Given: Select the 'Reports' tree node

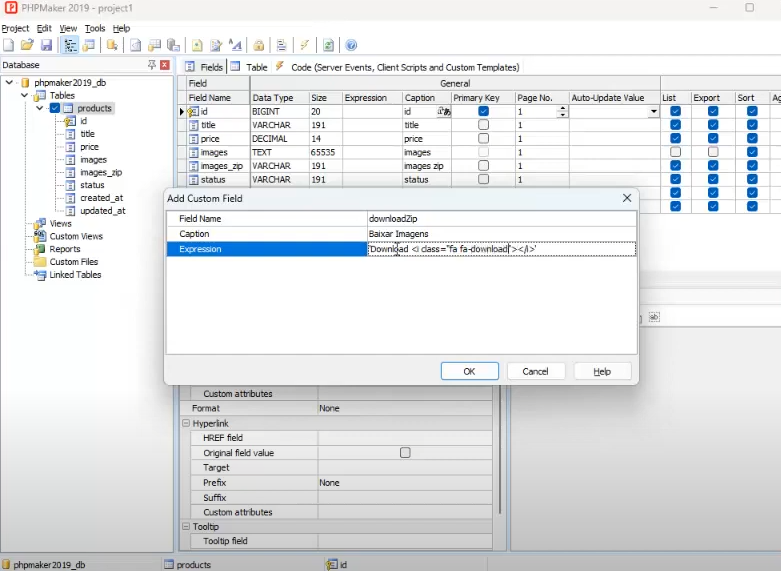Looking at the screenshot, I should pos(65,249).
